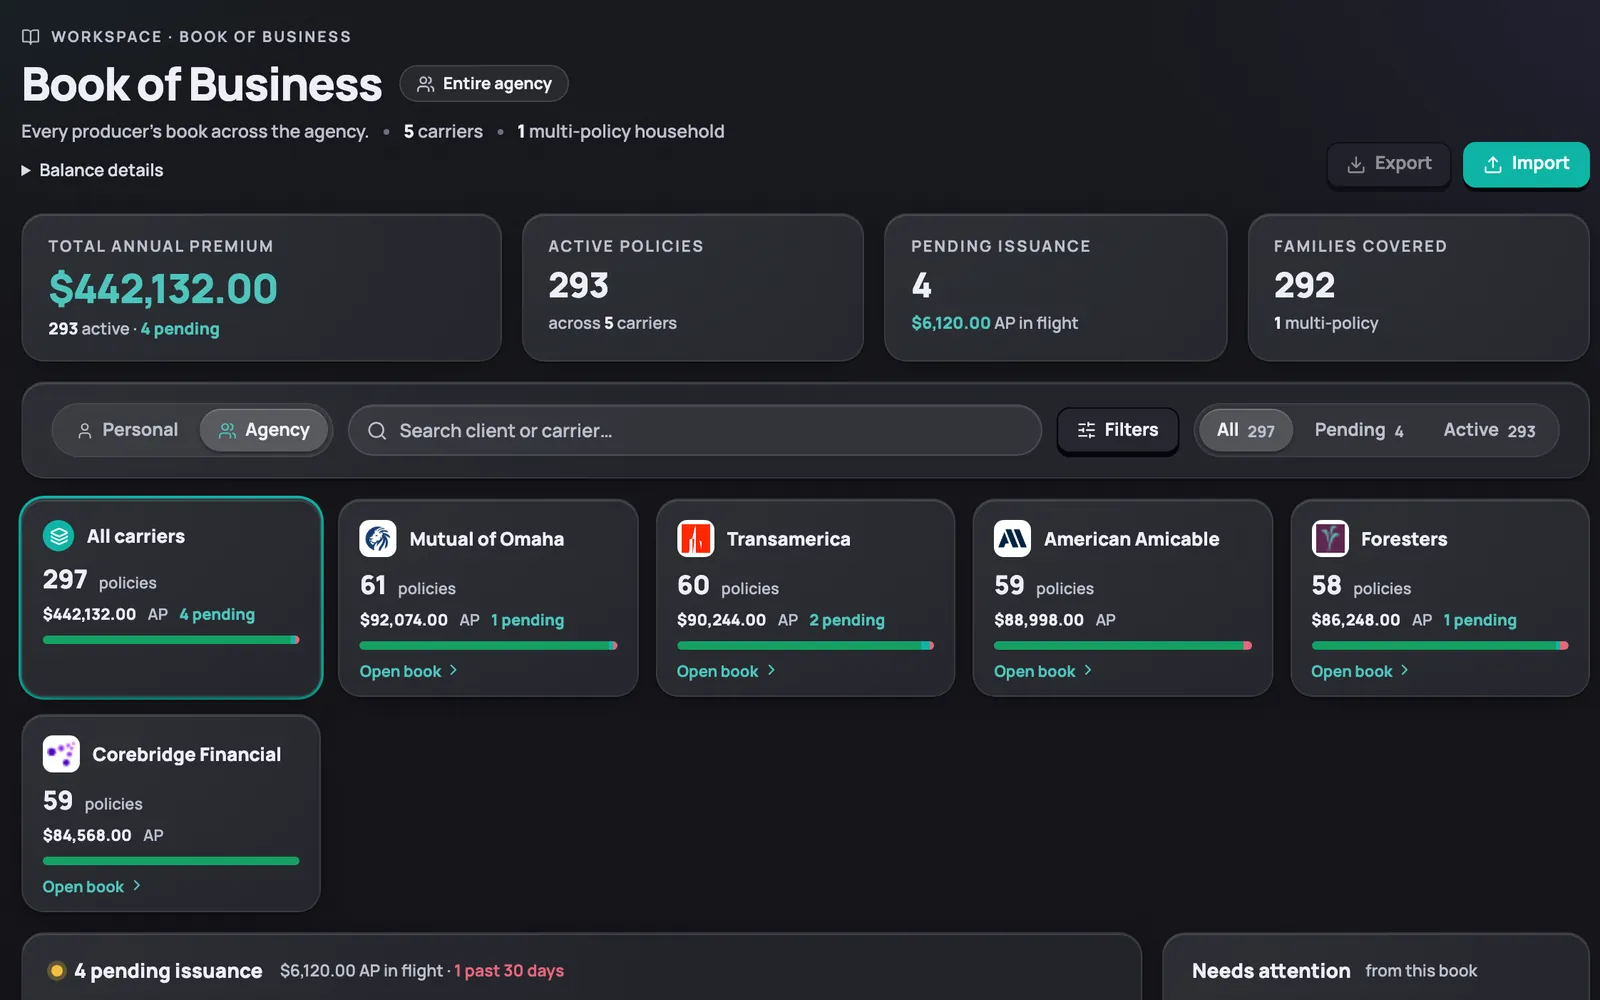Open book for Foresters

[1360, 671]
